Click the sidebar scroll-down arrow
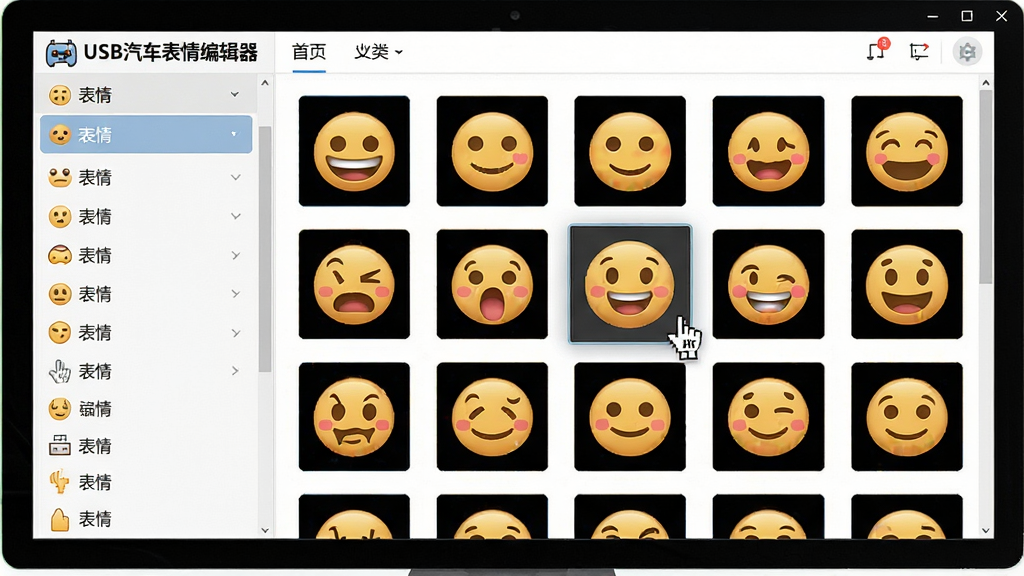This screenshot has height=576, width=1024. (264, 530)
